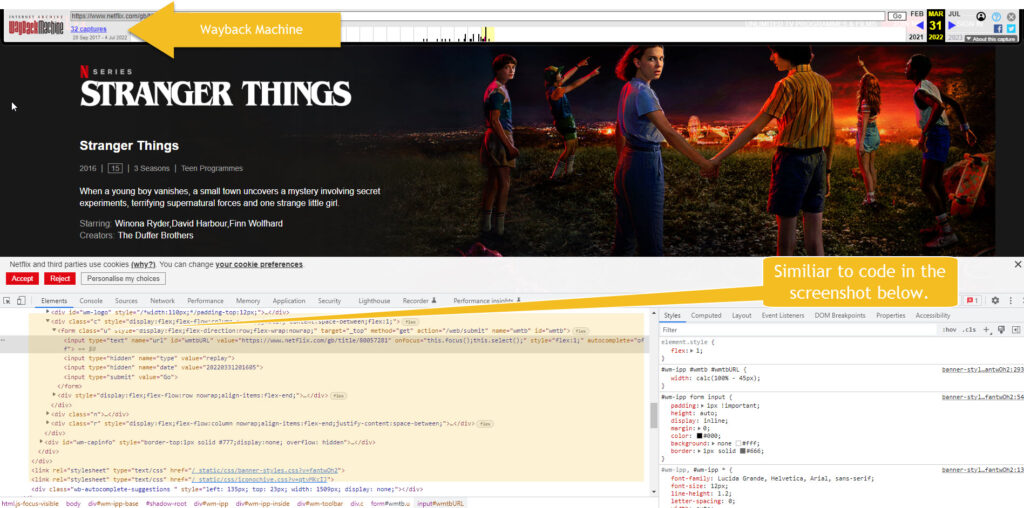Select the DOM Breakpoints pane tab
The height and width of the screenshot is (508, 1024).
(x=839, y=315)
